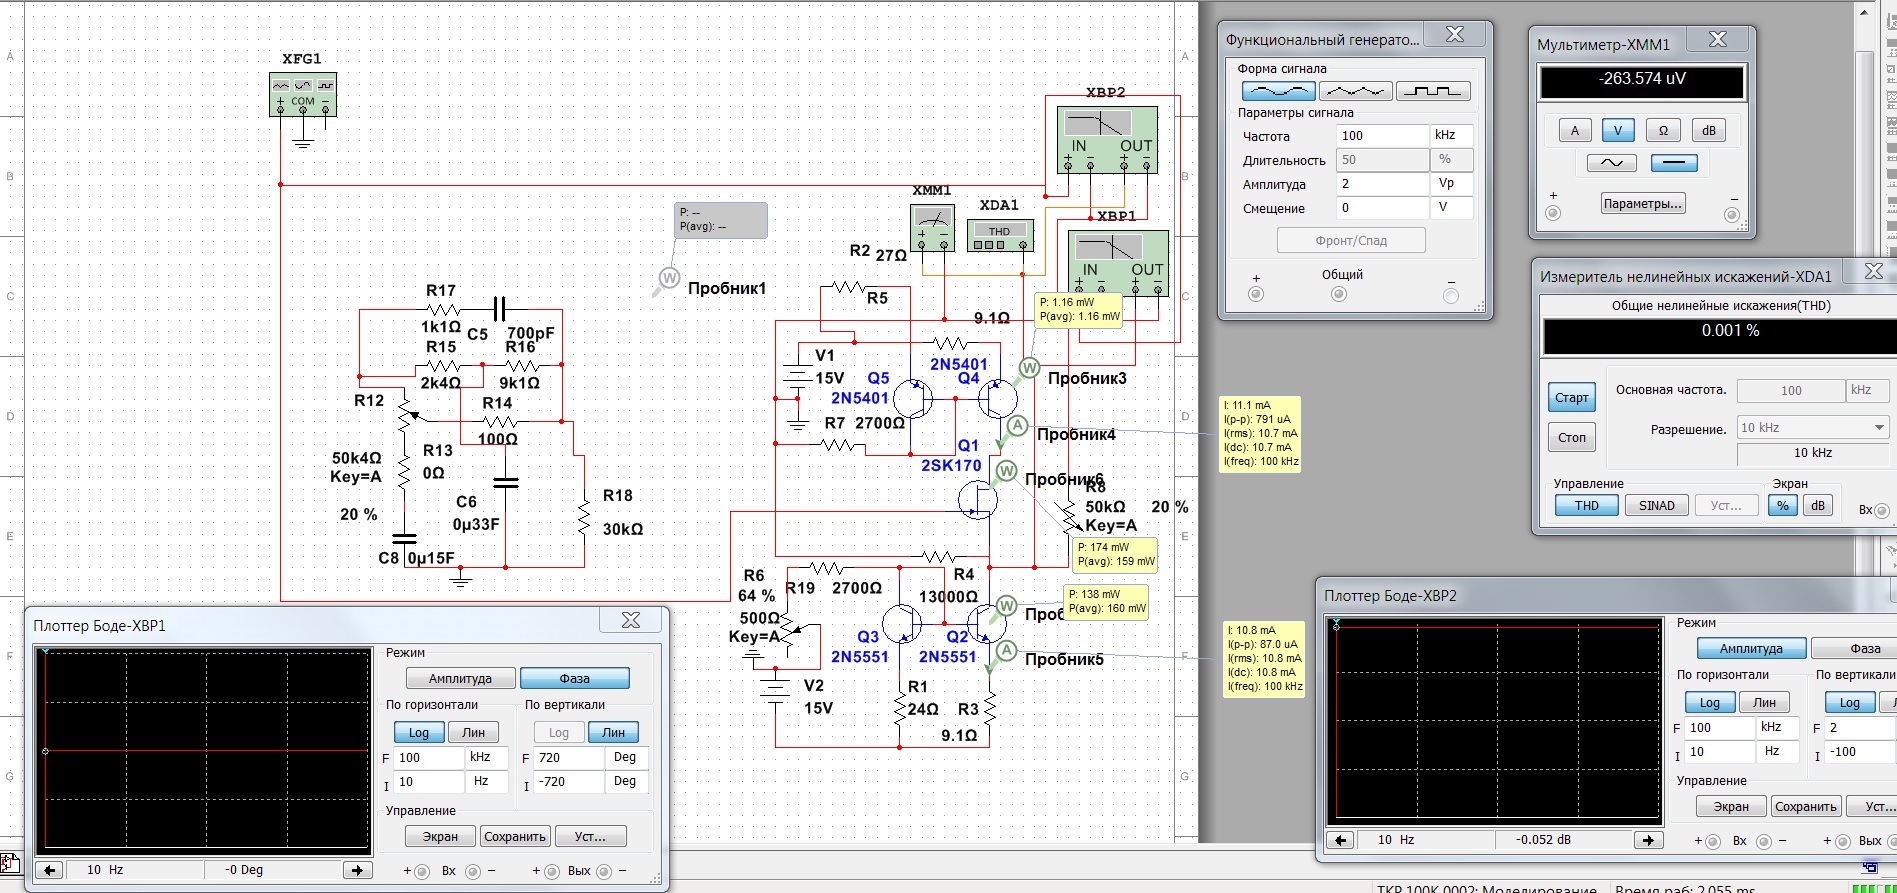Click the Пробник1 power probe icon
The height and width of the screenshot is (893, 1897).
pos(667,280)
